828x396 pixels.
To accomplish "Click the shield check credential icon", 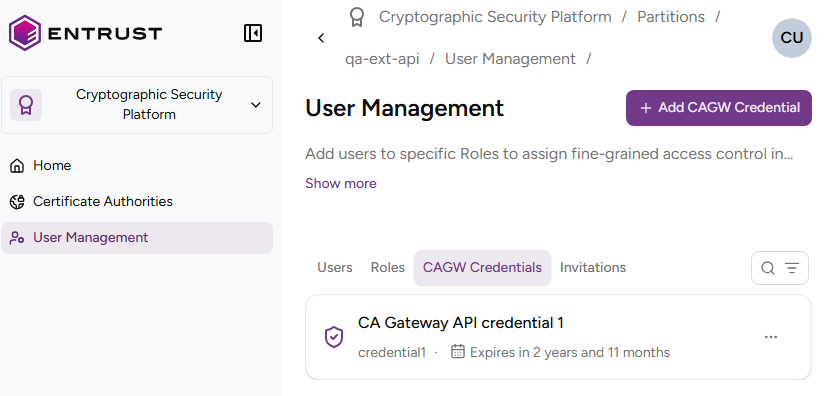I will click(x=334, y=337).
